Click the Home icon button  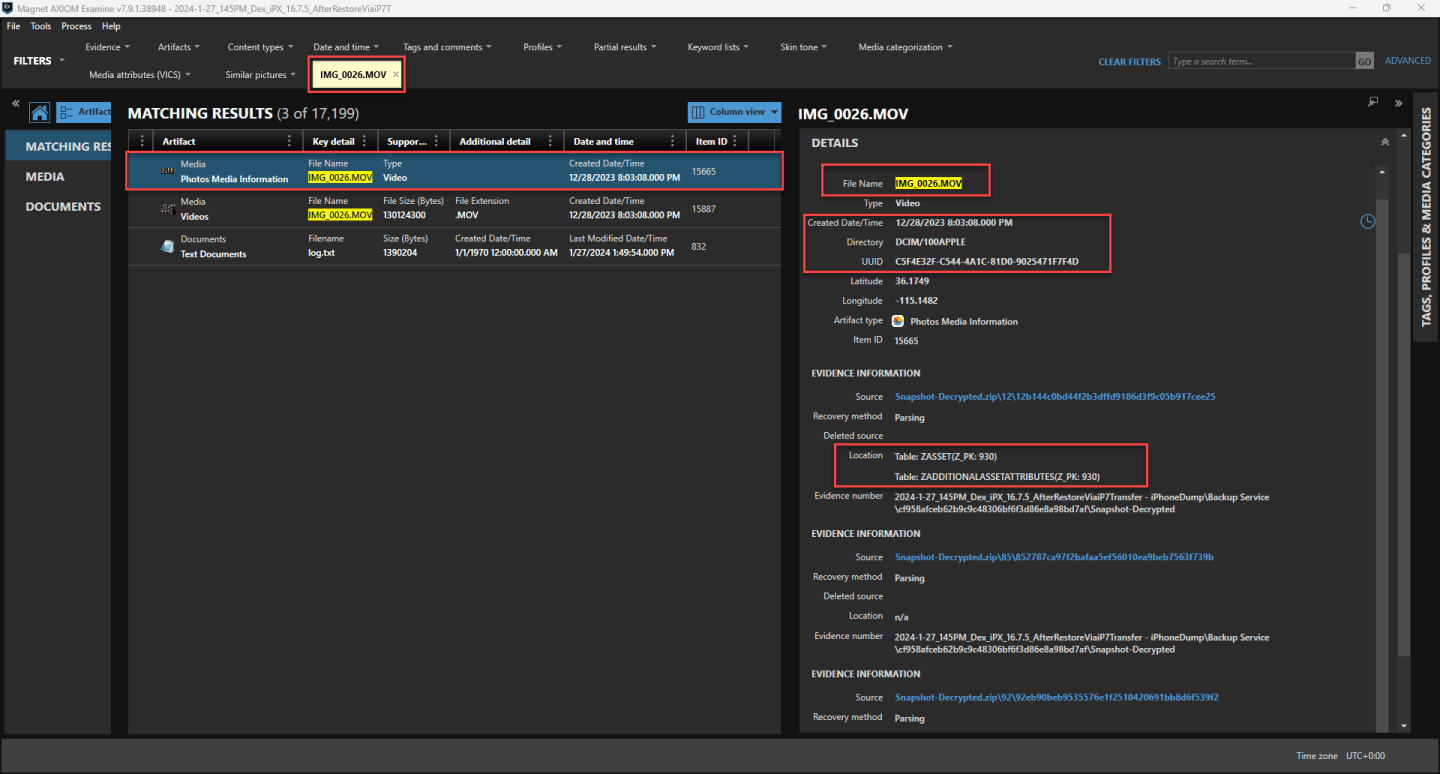40,112
